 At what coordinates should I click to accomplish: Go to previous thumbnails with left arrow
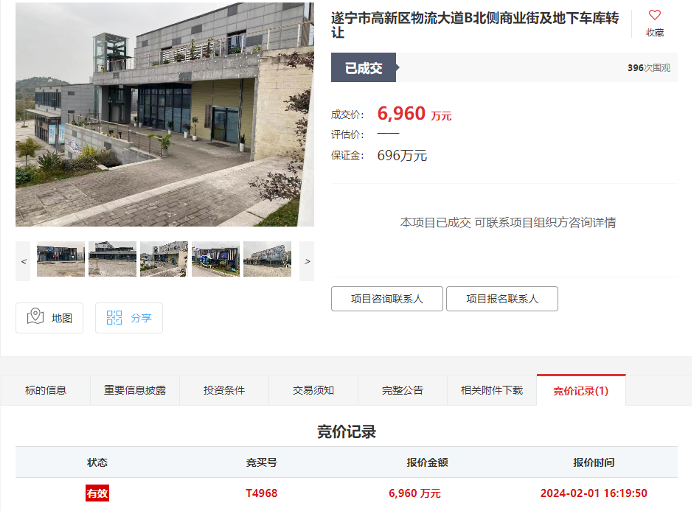pos(23,261)
